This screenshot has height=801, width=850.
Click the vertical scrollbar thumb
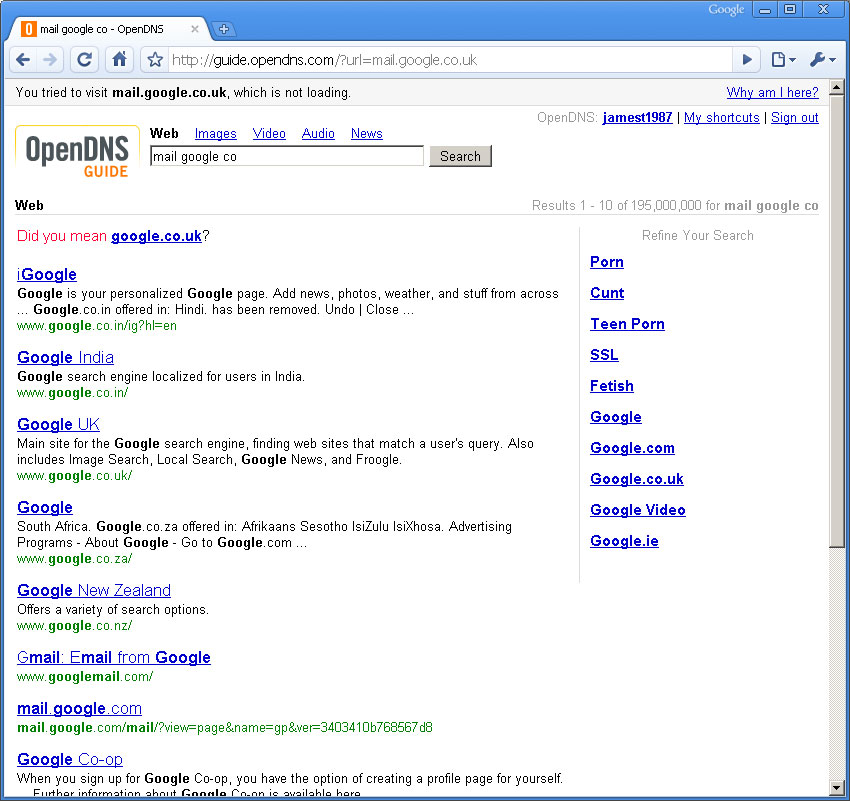point(837,320)
